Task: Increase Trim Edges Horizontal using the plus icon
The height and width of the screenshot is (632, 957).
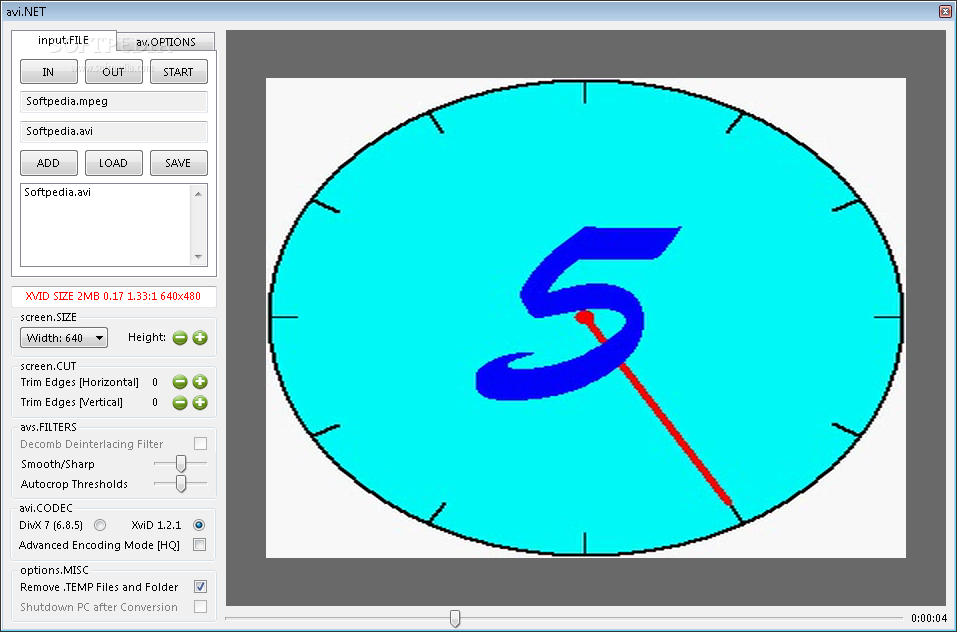Action: point(200,382)
